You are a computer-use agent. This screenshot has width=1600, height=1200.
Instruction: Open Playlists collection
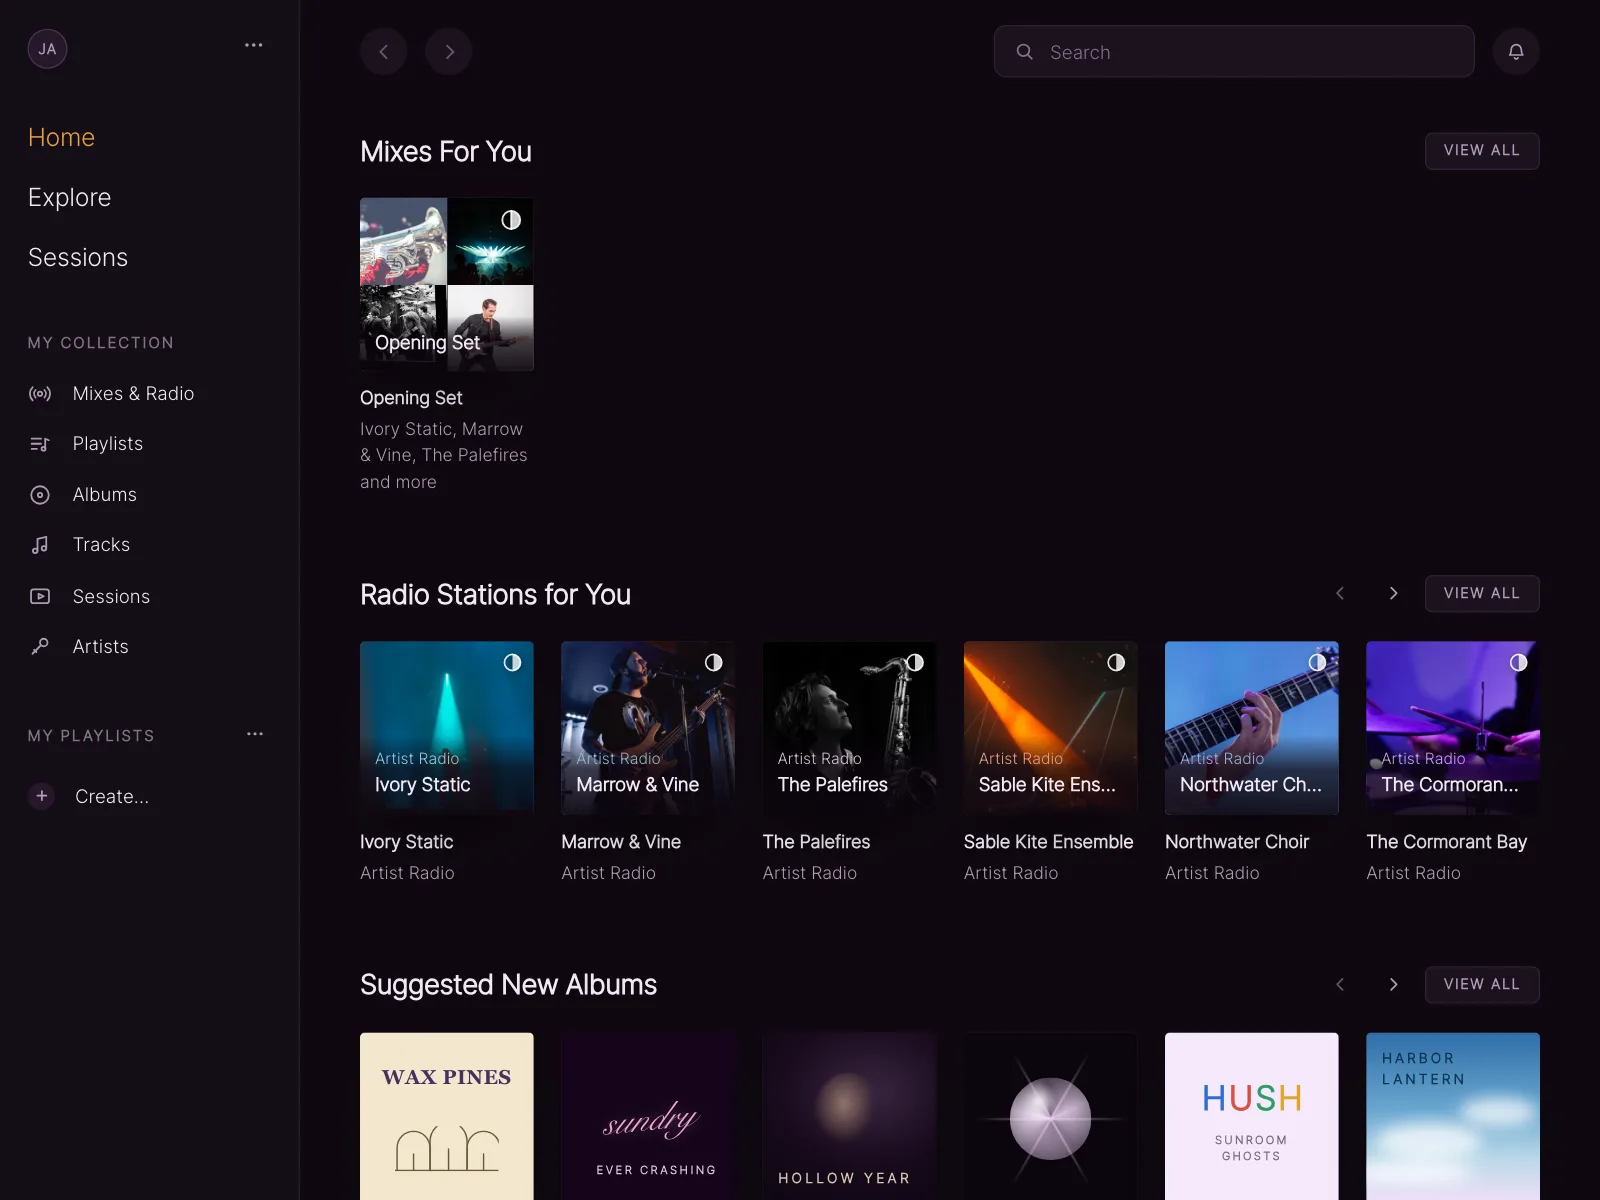(108, 444)
